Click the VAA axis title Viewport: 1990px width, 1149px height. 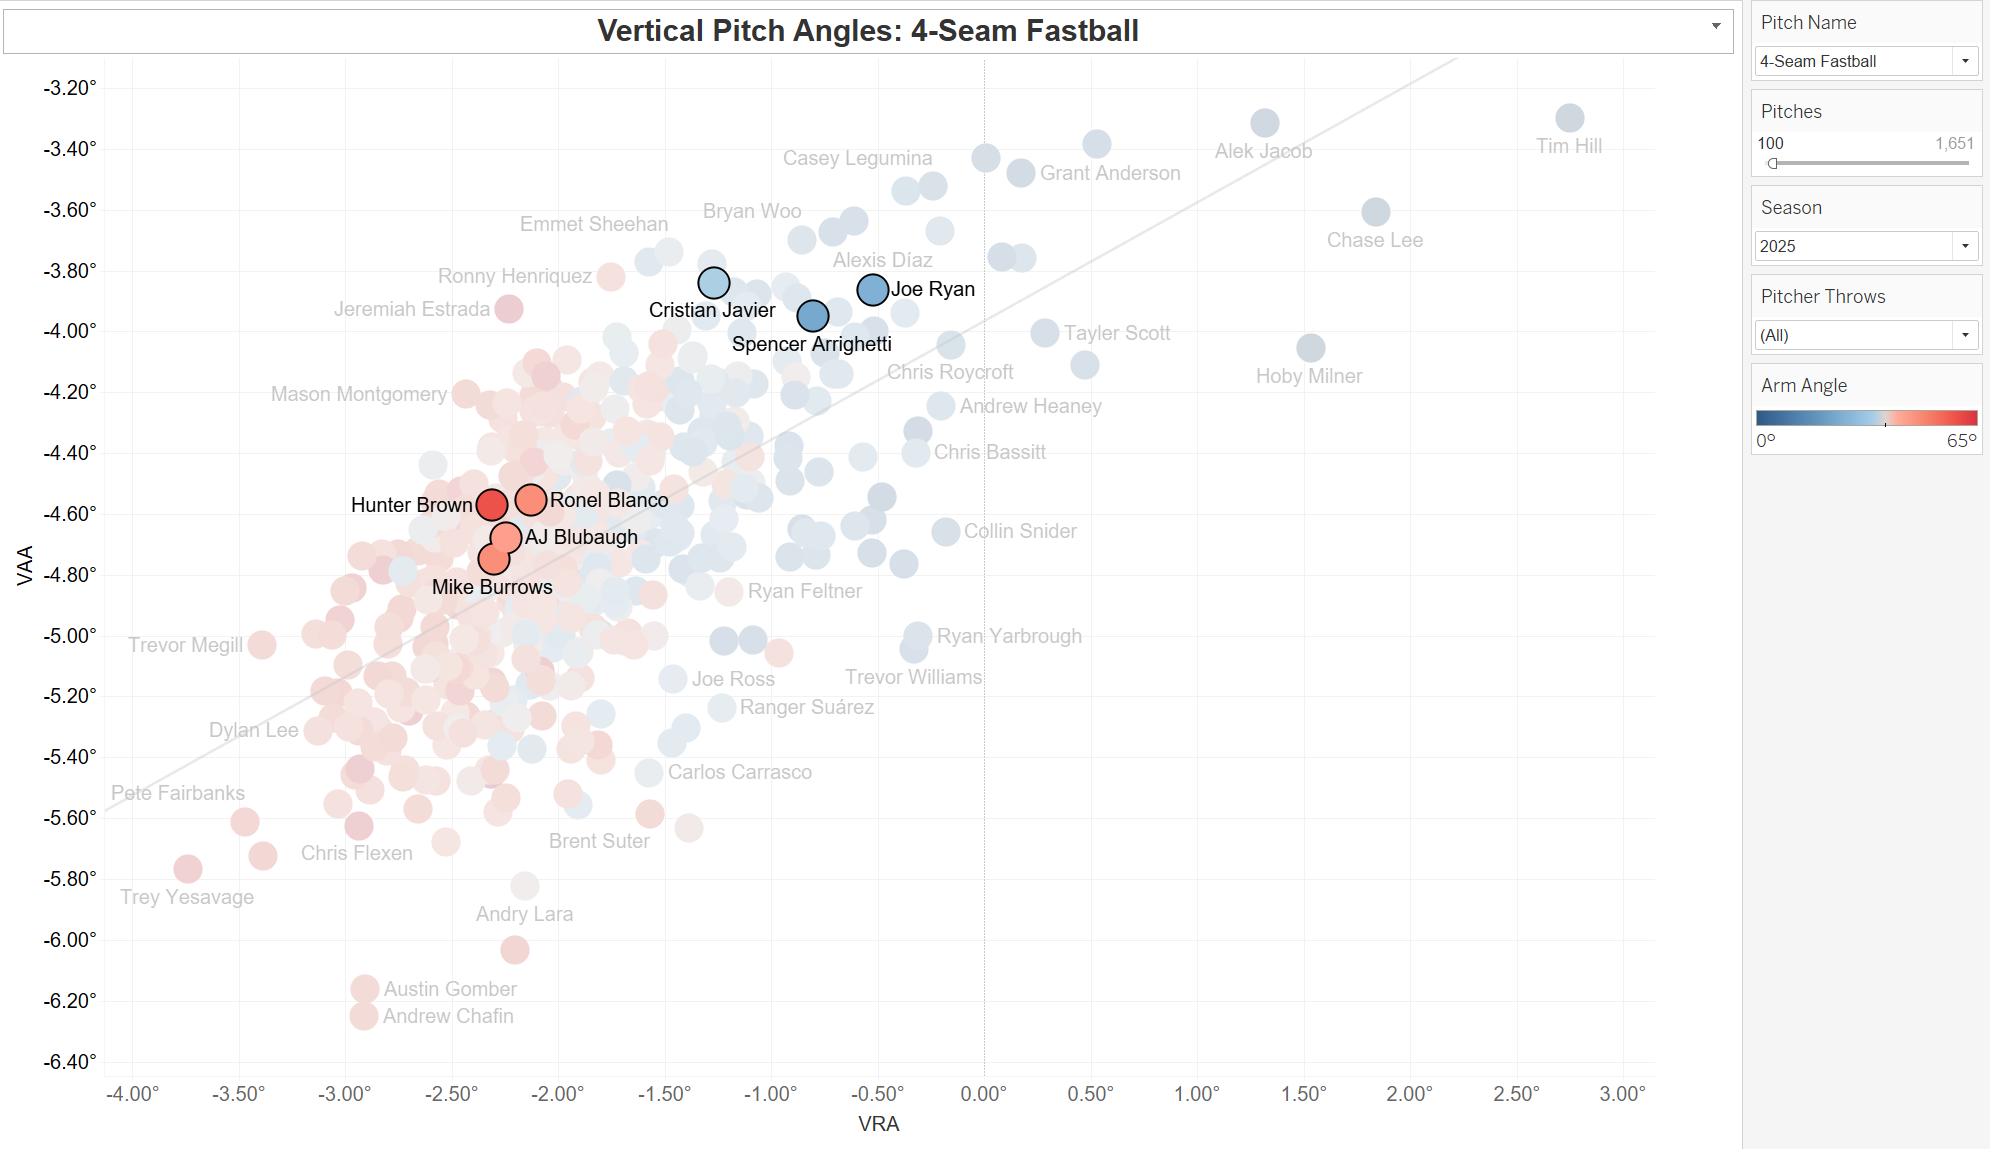pos(25,565)
